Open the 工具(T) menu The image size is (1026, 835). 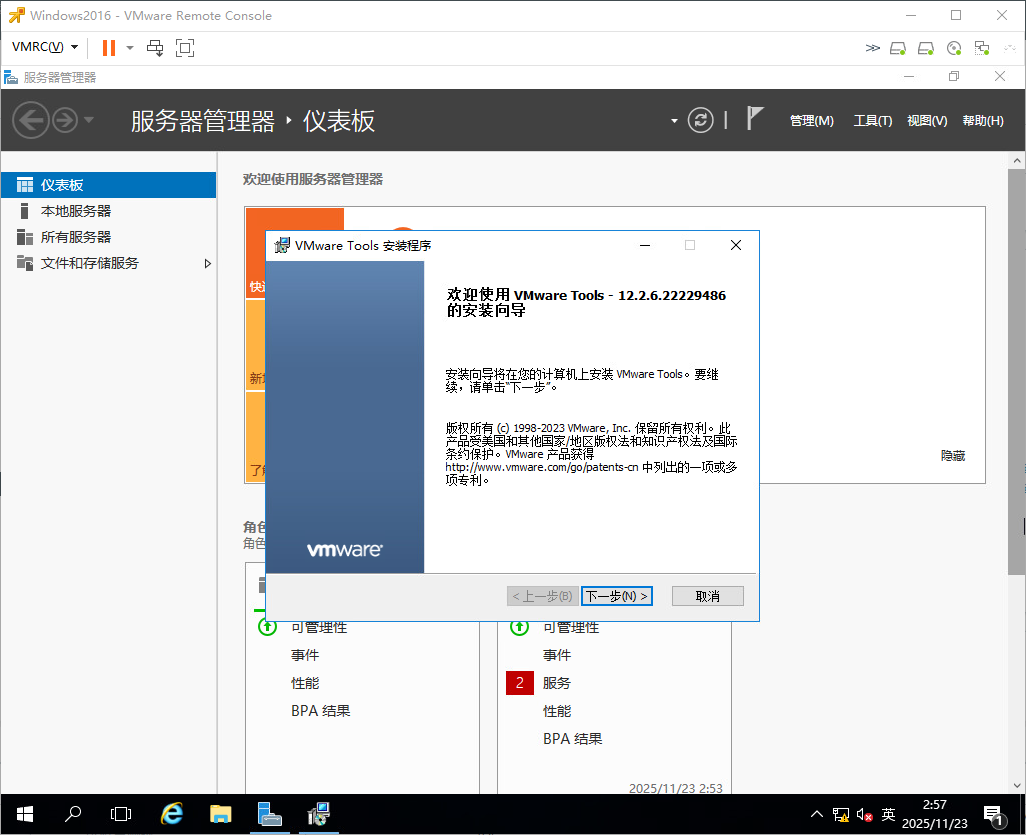tap(872, 121)
